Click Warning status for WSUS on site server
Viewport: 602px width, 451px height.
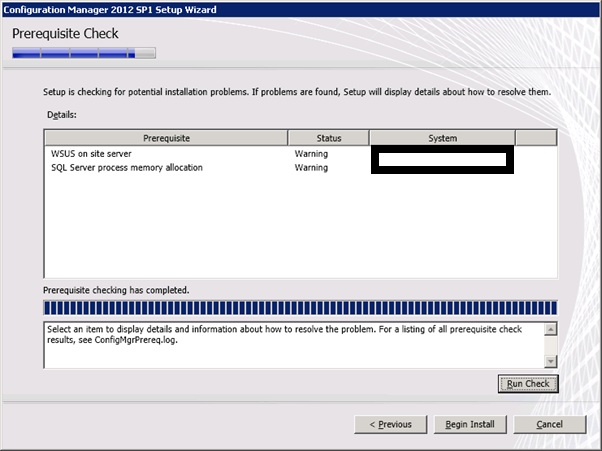311,154
